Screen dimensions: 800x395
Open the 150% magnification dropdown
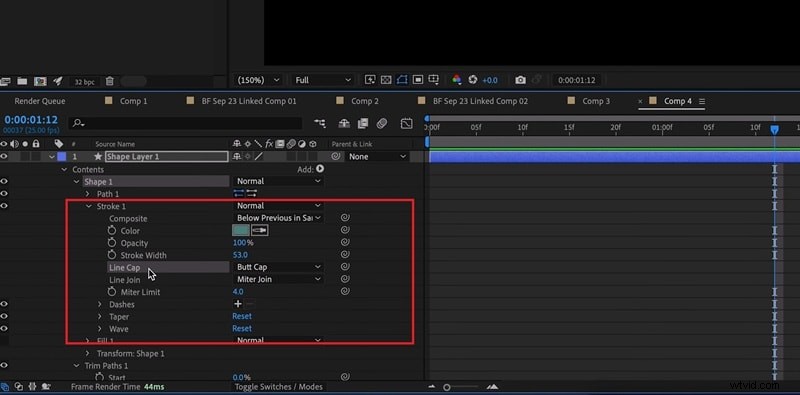[258, 80]
